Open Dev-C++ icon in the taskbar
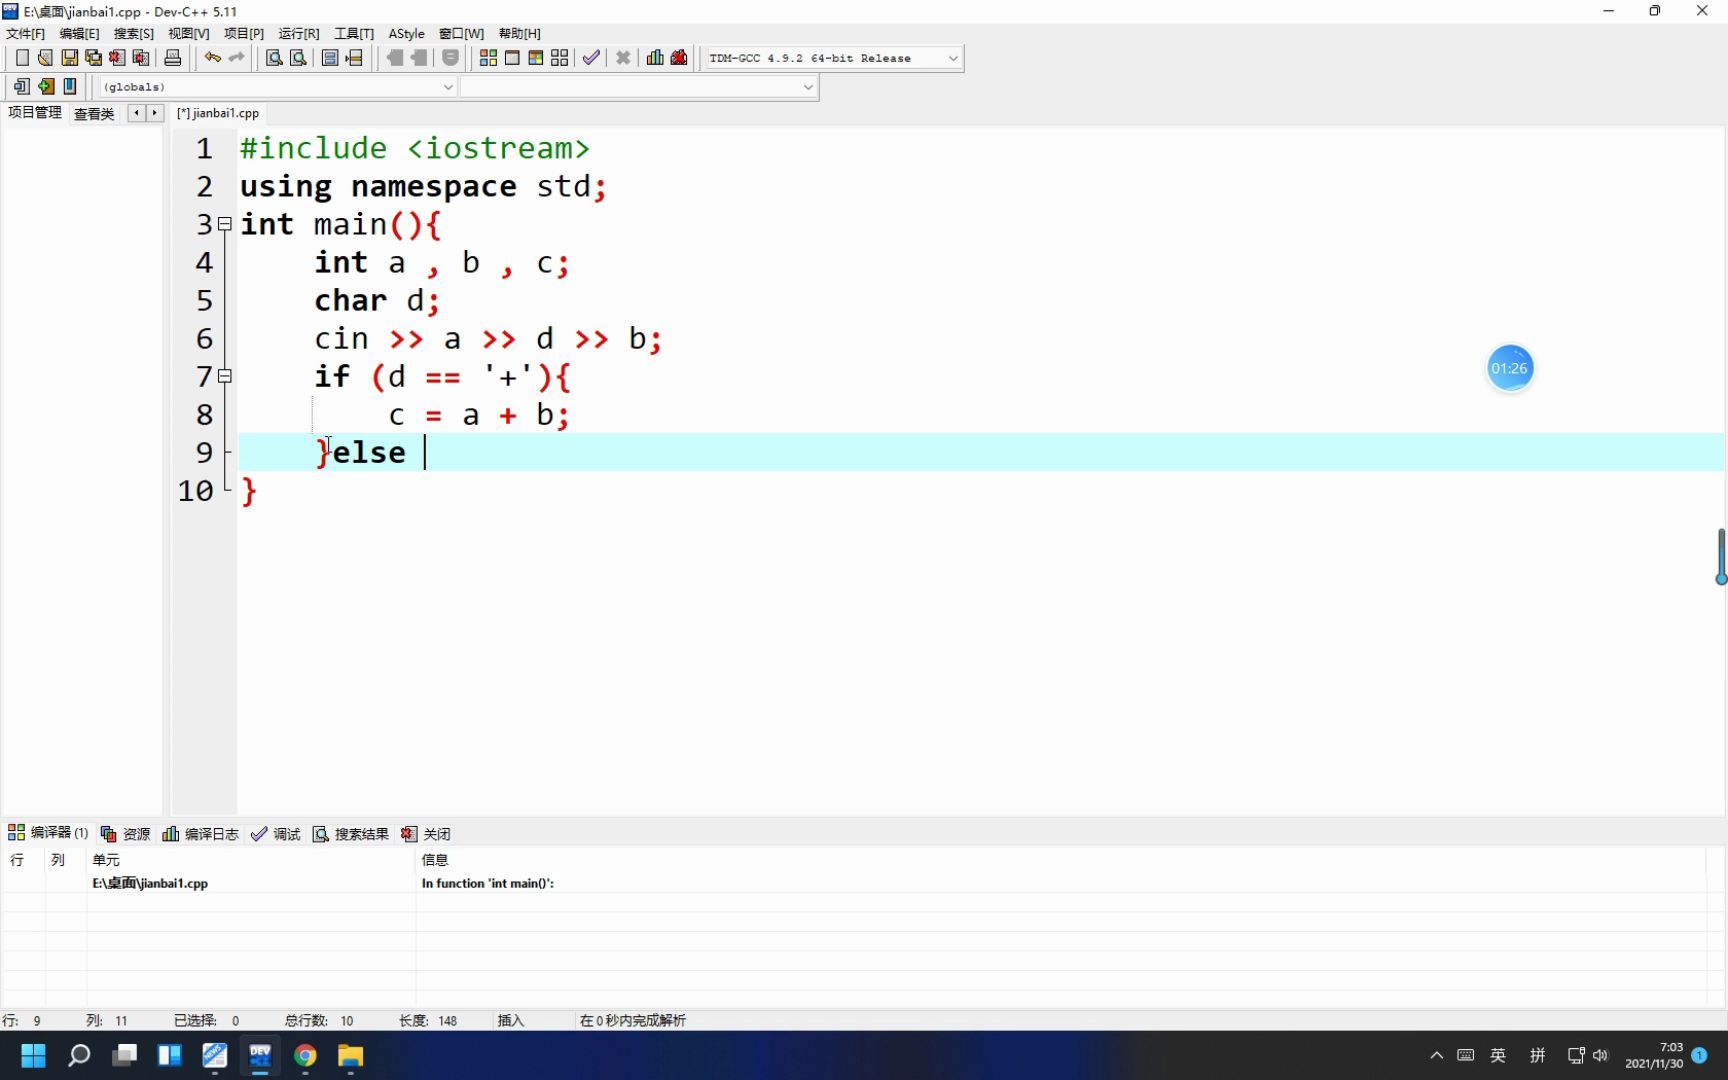 260,1056
